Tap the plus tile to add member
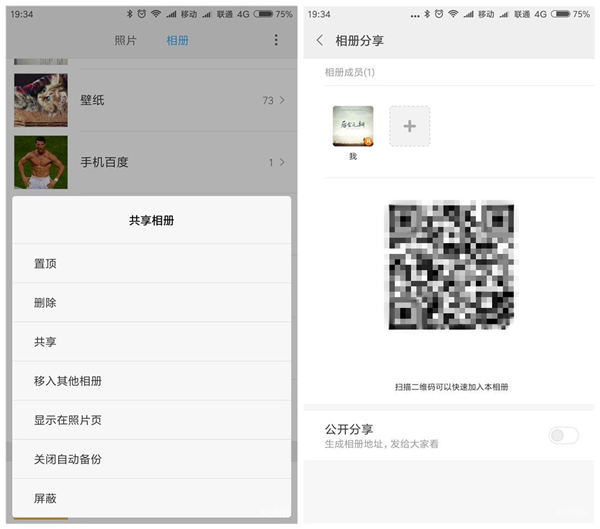This screenshot has width=600, height=529. click(409, 126)
